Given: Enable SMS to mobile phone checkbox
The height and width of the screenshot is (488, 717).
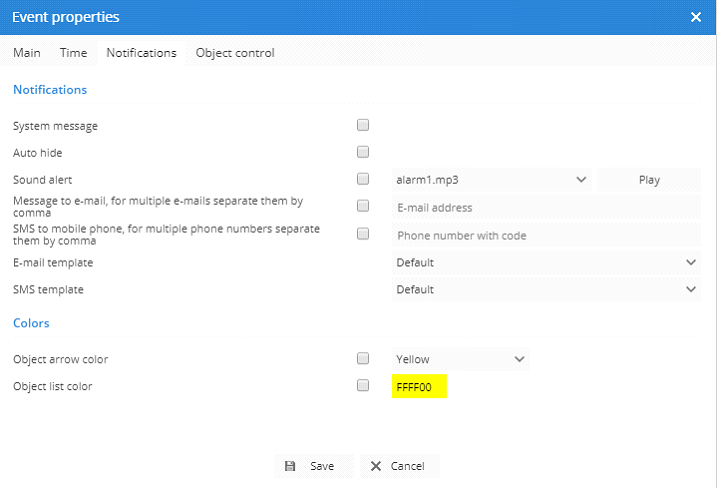Looking at the screenshot, I should coord(363,234).
